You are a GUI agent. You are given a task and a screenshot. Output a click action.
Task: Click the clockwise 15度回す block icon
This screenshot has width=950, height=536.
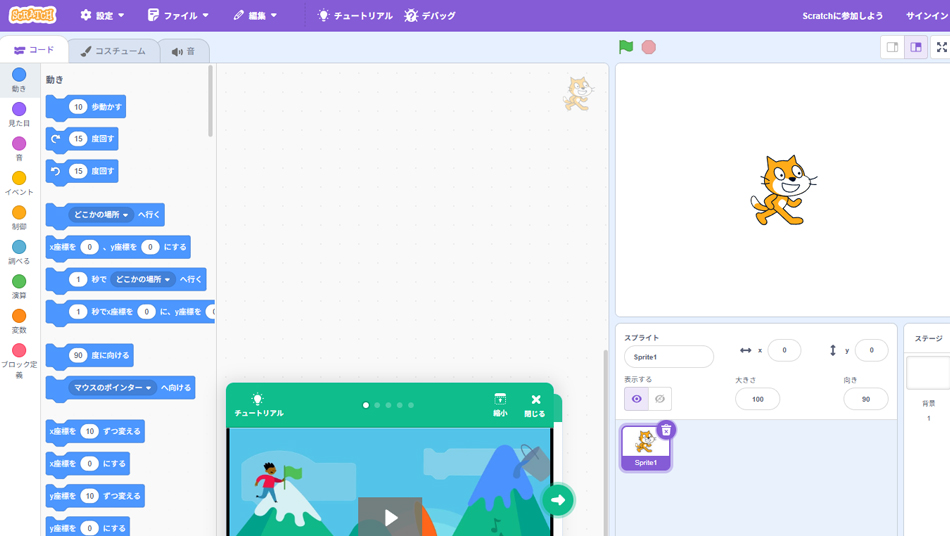(x=56, y=139)
